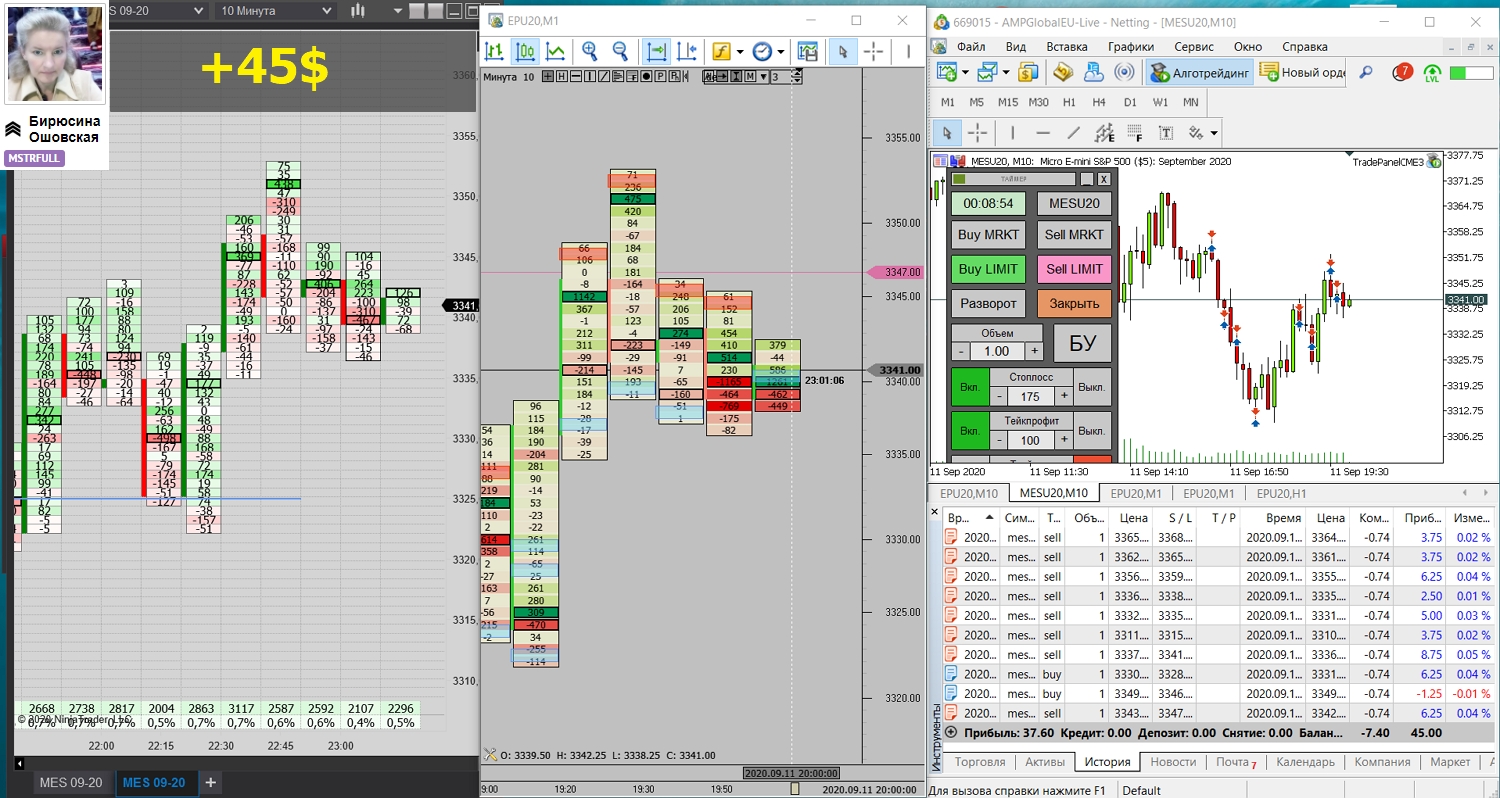Screen dimensions: 1500x798
Task: Click Buy MRKT in the trade panel
Action: tap(988, 235)
